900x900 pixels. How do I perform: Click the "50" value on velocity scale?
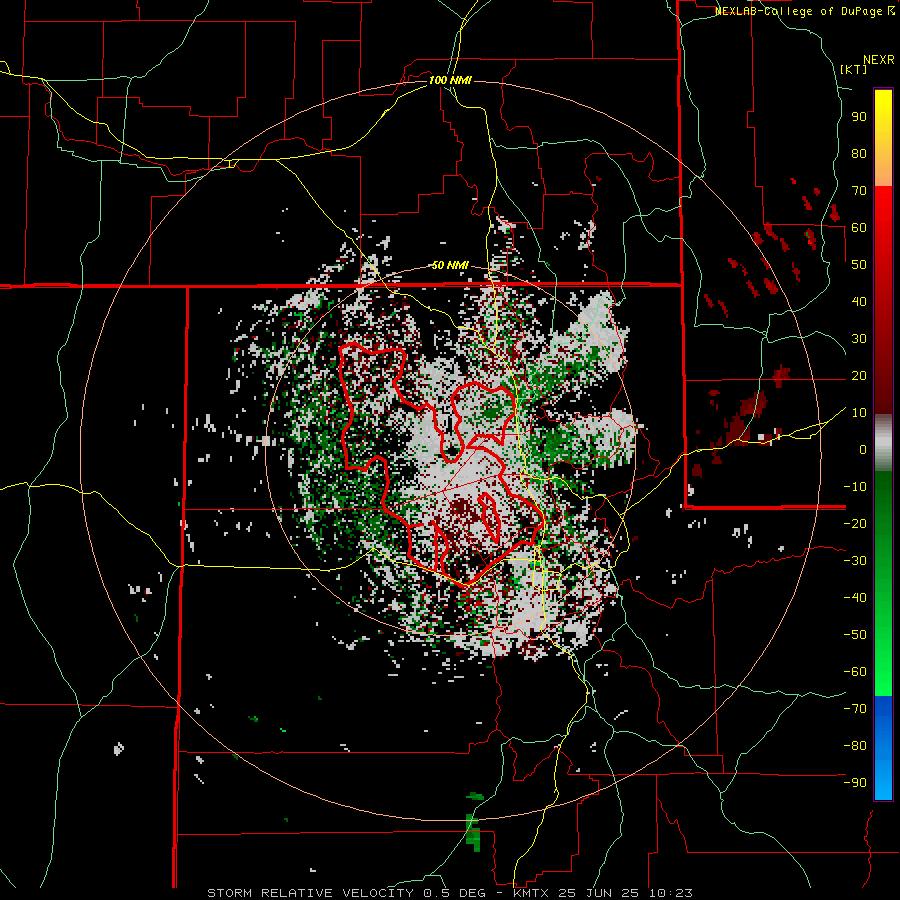859,265
